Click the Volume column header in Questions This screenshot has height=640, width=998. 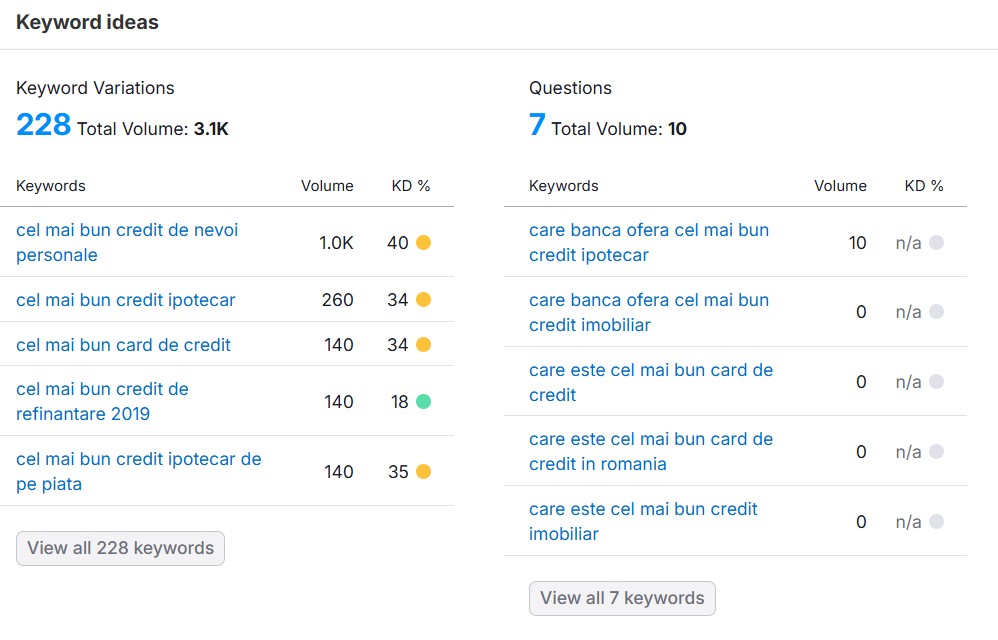840,186
